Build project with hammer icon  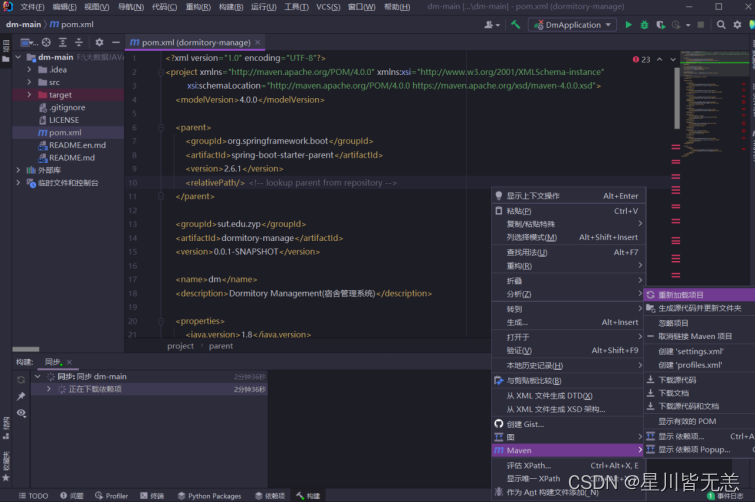(x=515, y=25)
